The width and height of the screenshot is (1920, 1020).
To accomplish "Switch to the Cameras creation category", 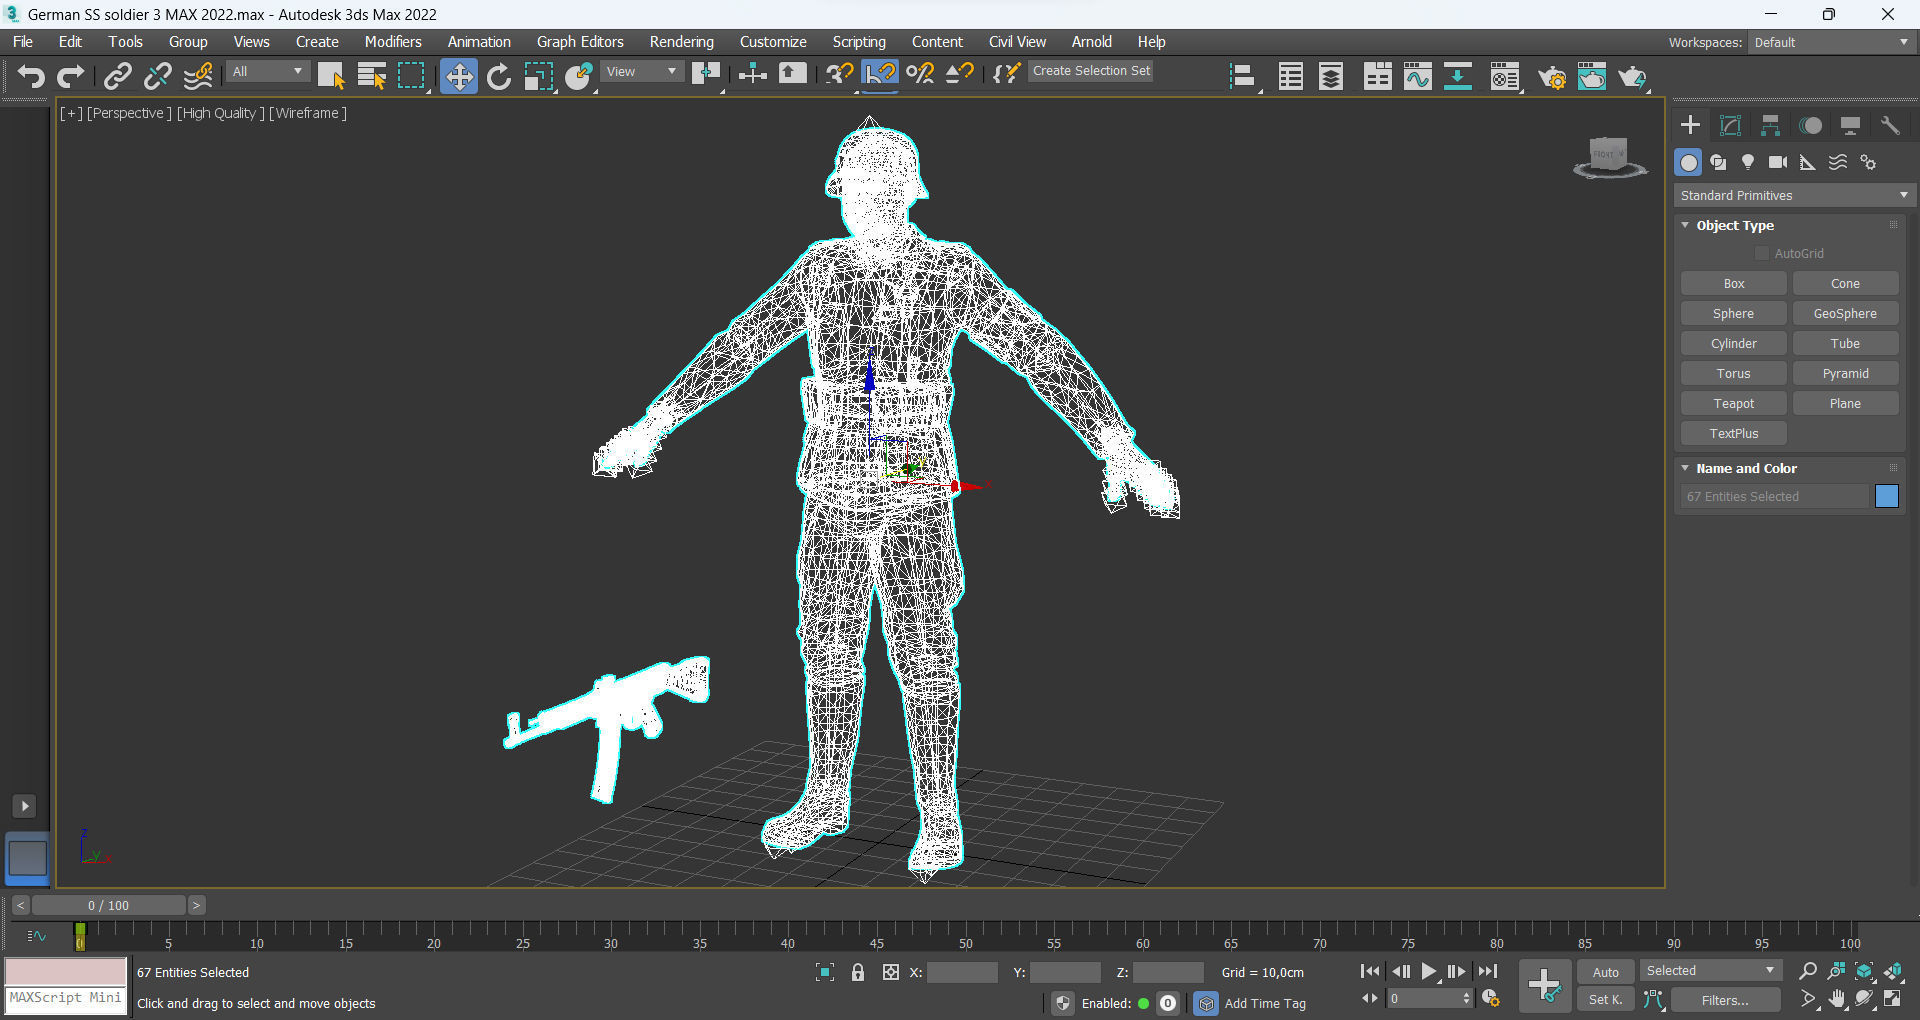I will [1777, 162].
